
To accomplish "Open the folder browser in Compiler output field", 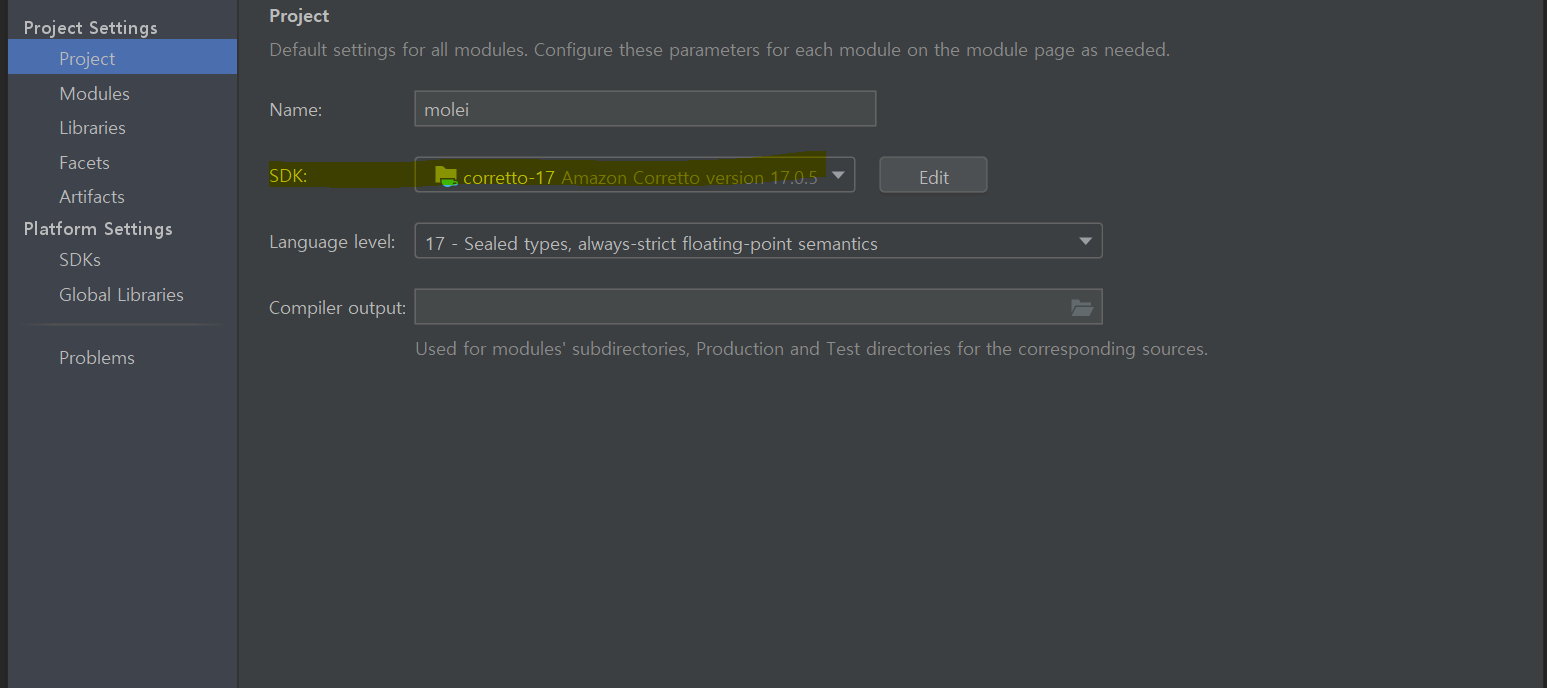I will pos(1081,307).
